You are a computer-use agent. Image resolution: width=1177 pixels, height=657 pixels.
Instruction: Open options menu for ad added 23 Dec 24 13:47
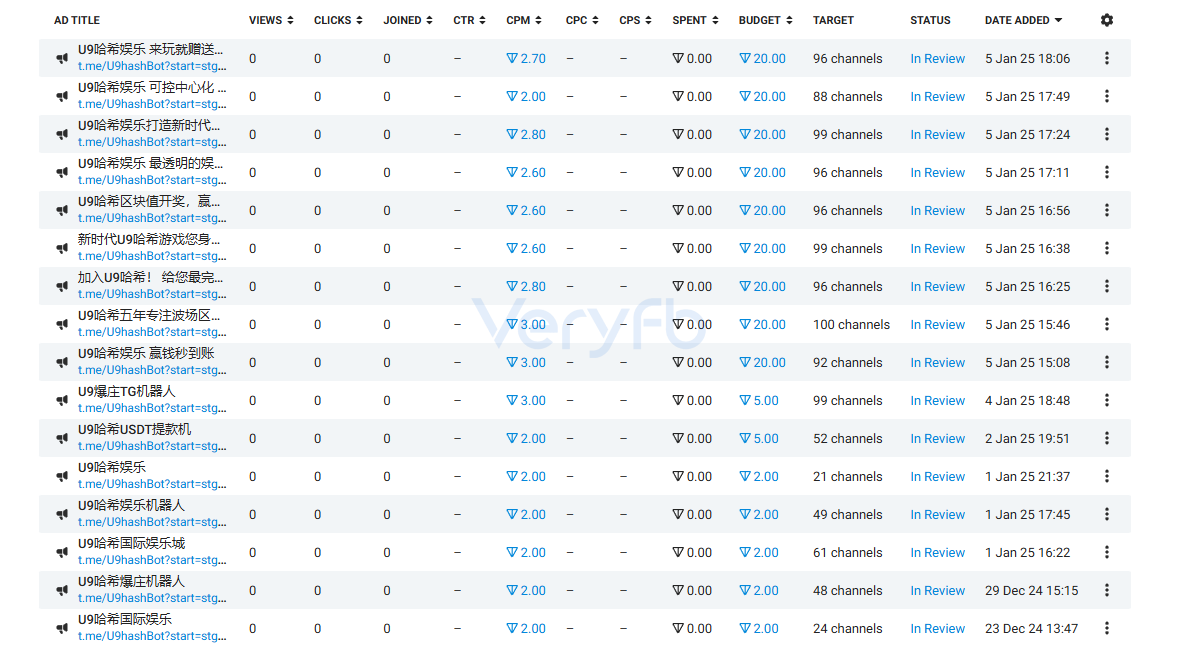pos(1106,628)
